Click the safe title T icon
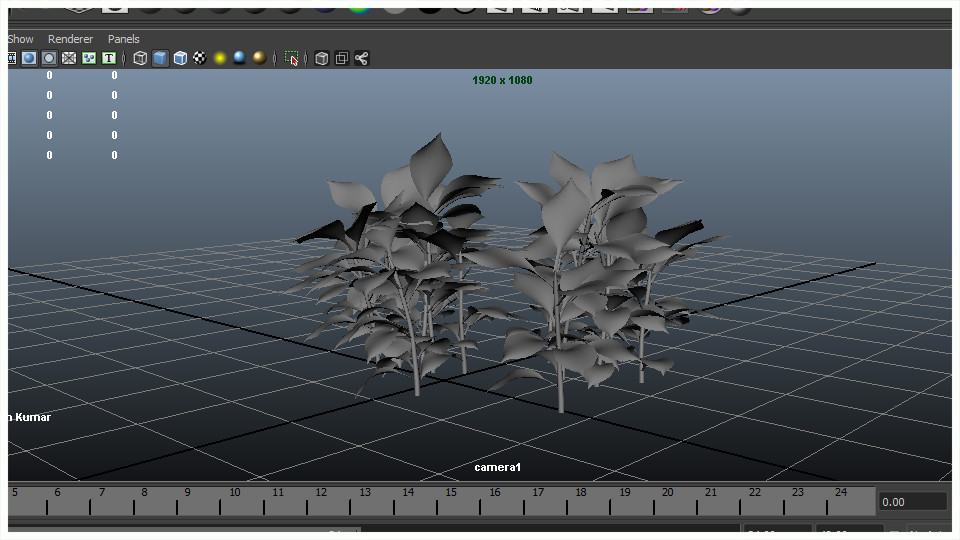Screen dimensions: 960x540 [109, 58]
